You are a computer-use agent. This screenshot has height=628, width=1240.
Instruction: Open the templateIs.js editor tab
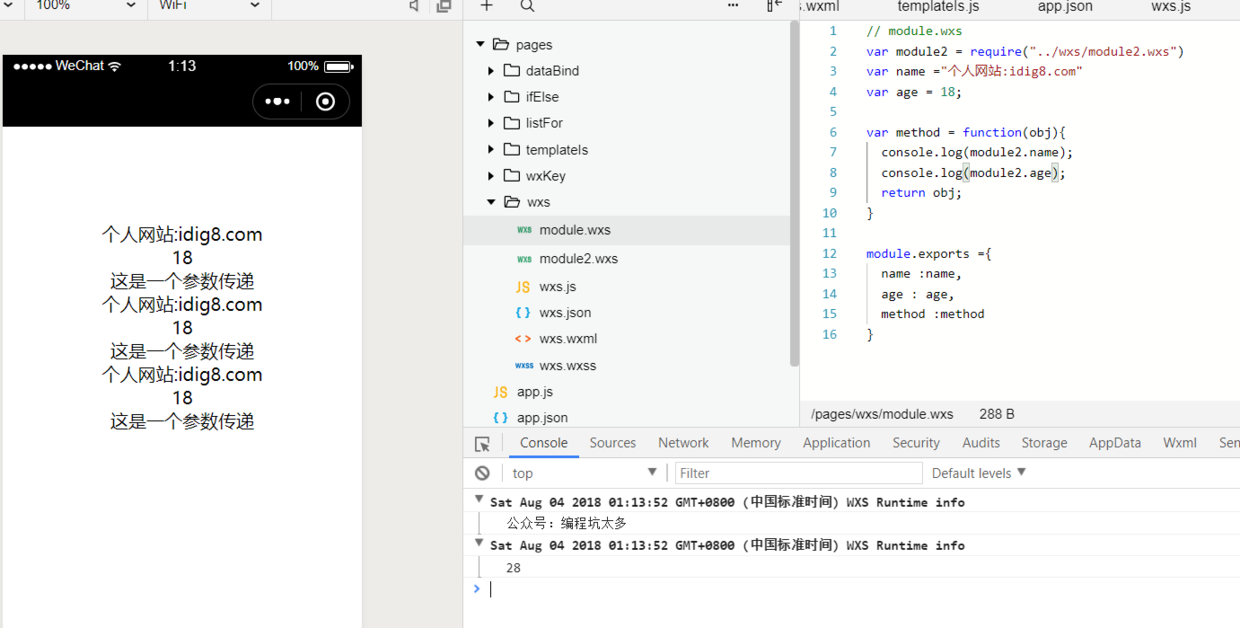click(938, 6)
